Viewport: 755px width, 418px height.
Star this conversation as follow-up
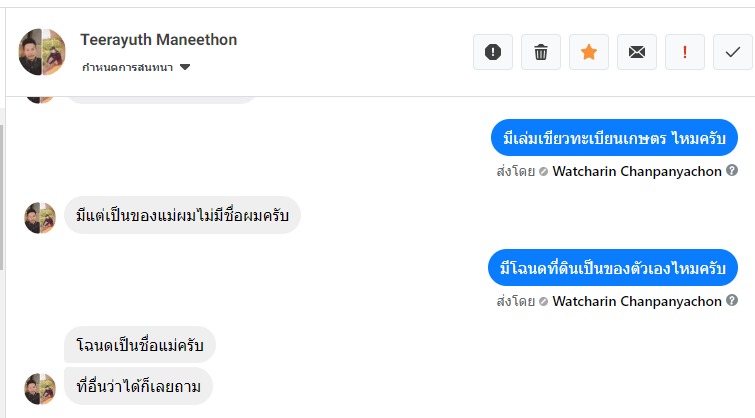point(589,53)
